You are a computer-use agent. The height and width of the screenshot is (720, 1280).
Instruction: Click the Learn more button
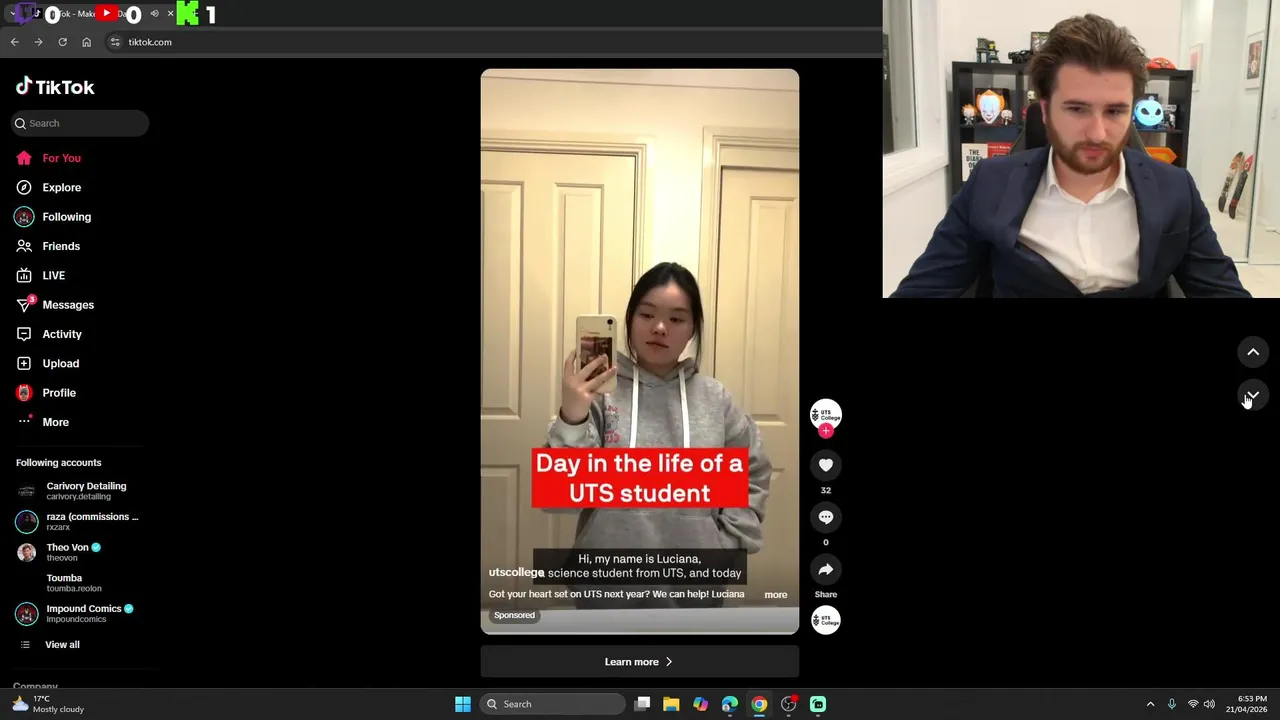click(639, 662)
